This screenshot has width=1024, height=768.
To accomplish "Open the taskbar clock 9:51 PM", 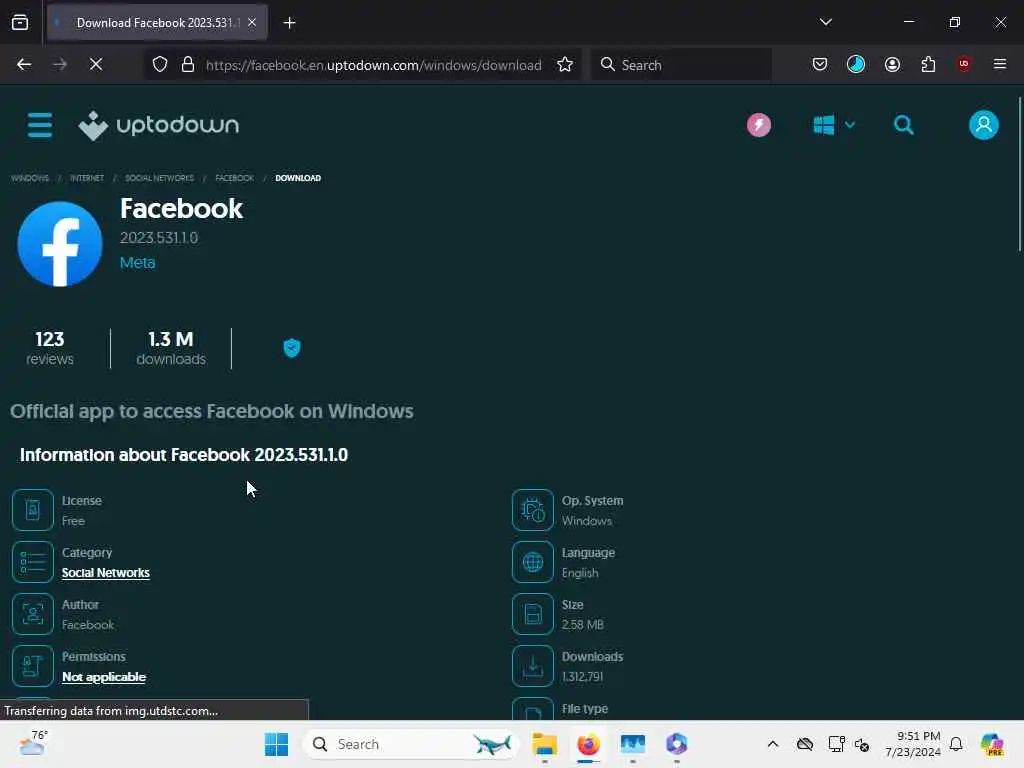I will (913, 744).
